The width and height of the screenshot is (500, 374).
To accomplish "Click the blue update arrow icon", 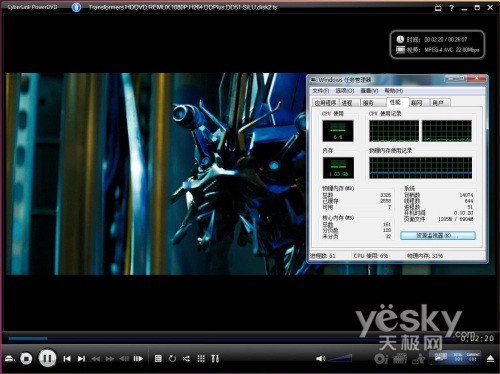I will 76,7.
